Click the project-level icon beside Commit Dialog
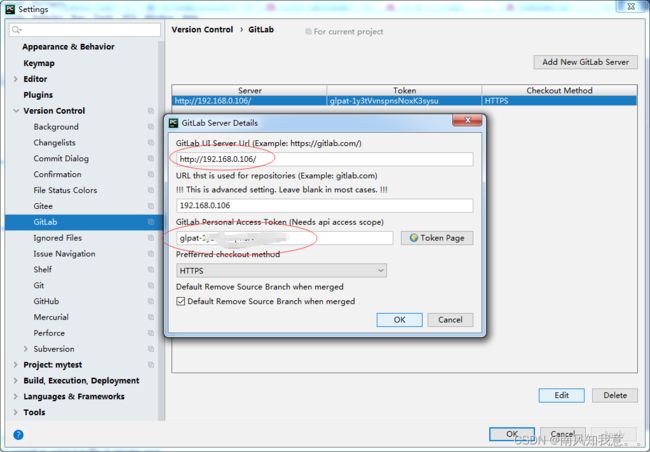Screen dimensions: 650x452 point(151,158)
